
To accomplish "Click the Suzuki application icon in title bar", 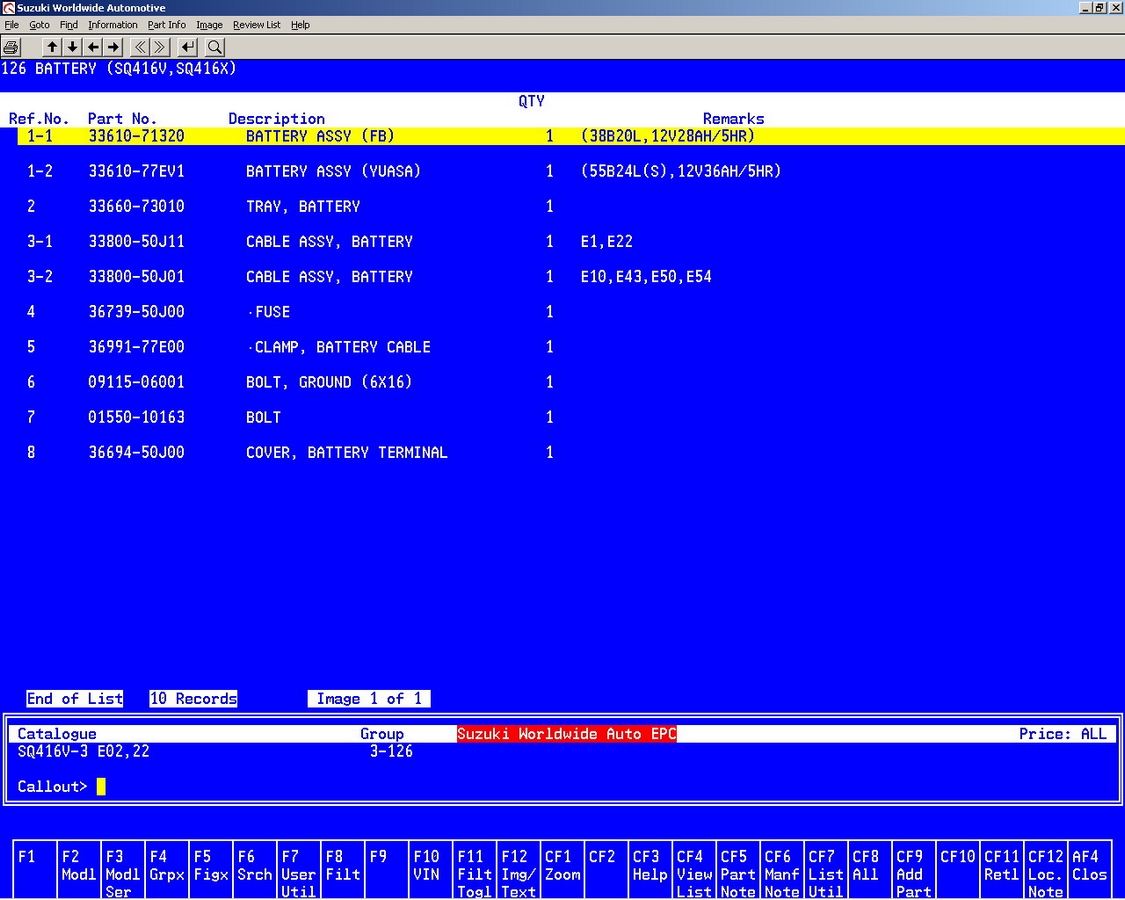I will pos(8,8).
